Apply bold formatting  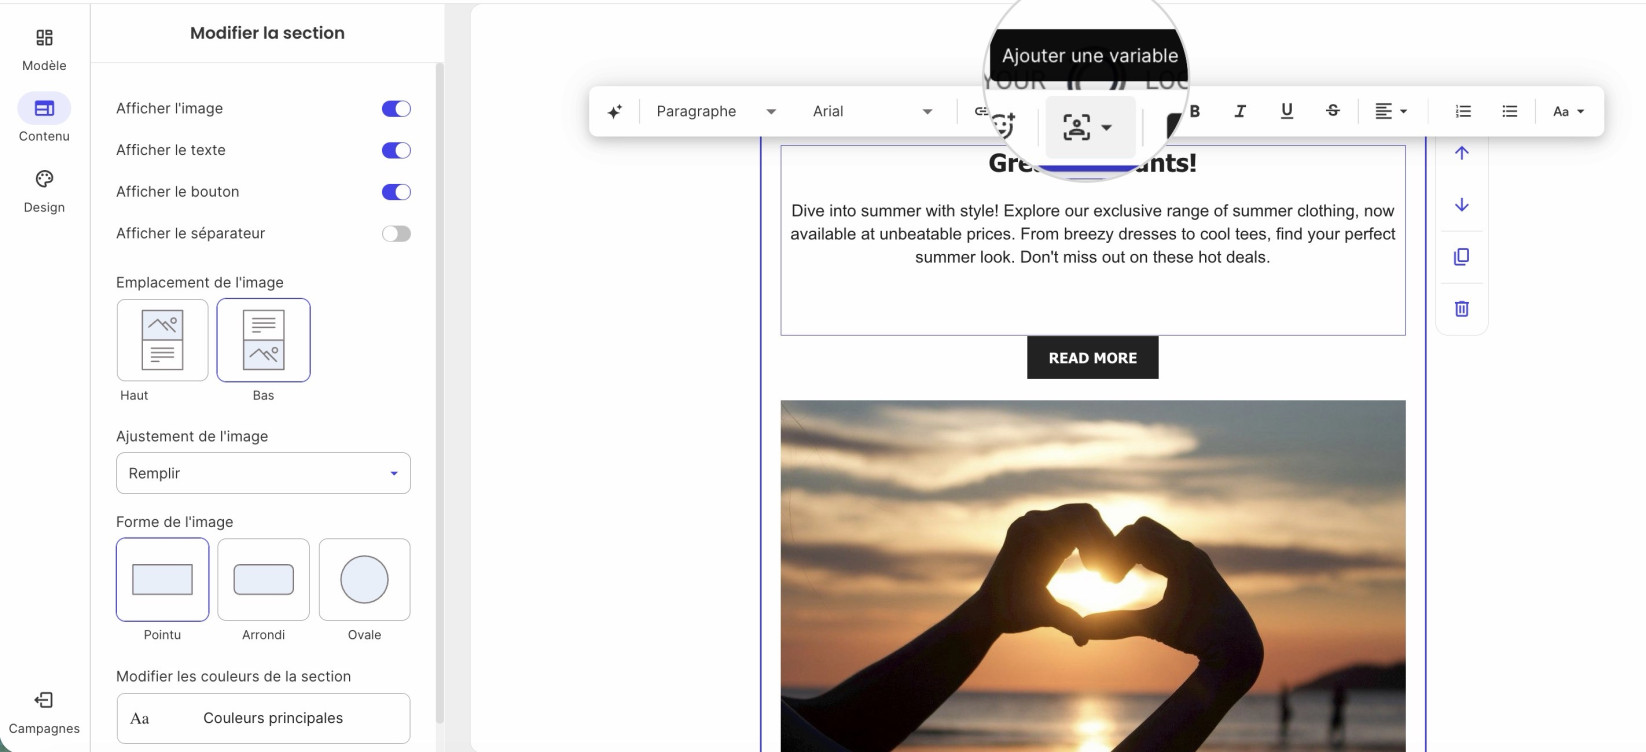(x=1194, y=111)
